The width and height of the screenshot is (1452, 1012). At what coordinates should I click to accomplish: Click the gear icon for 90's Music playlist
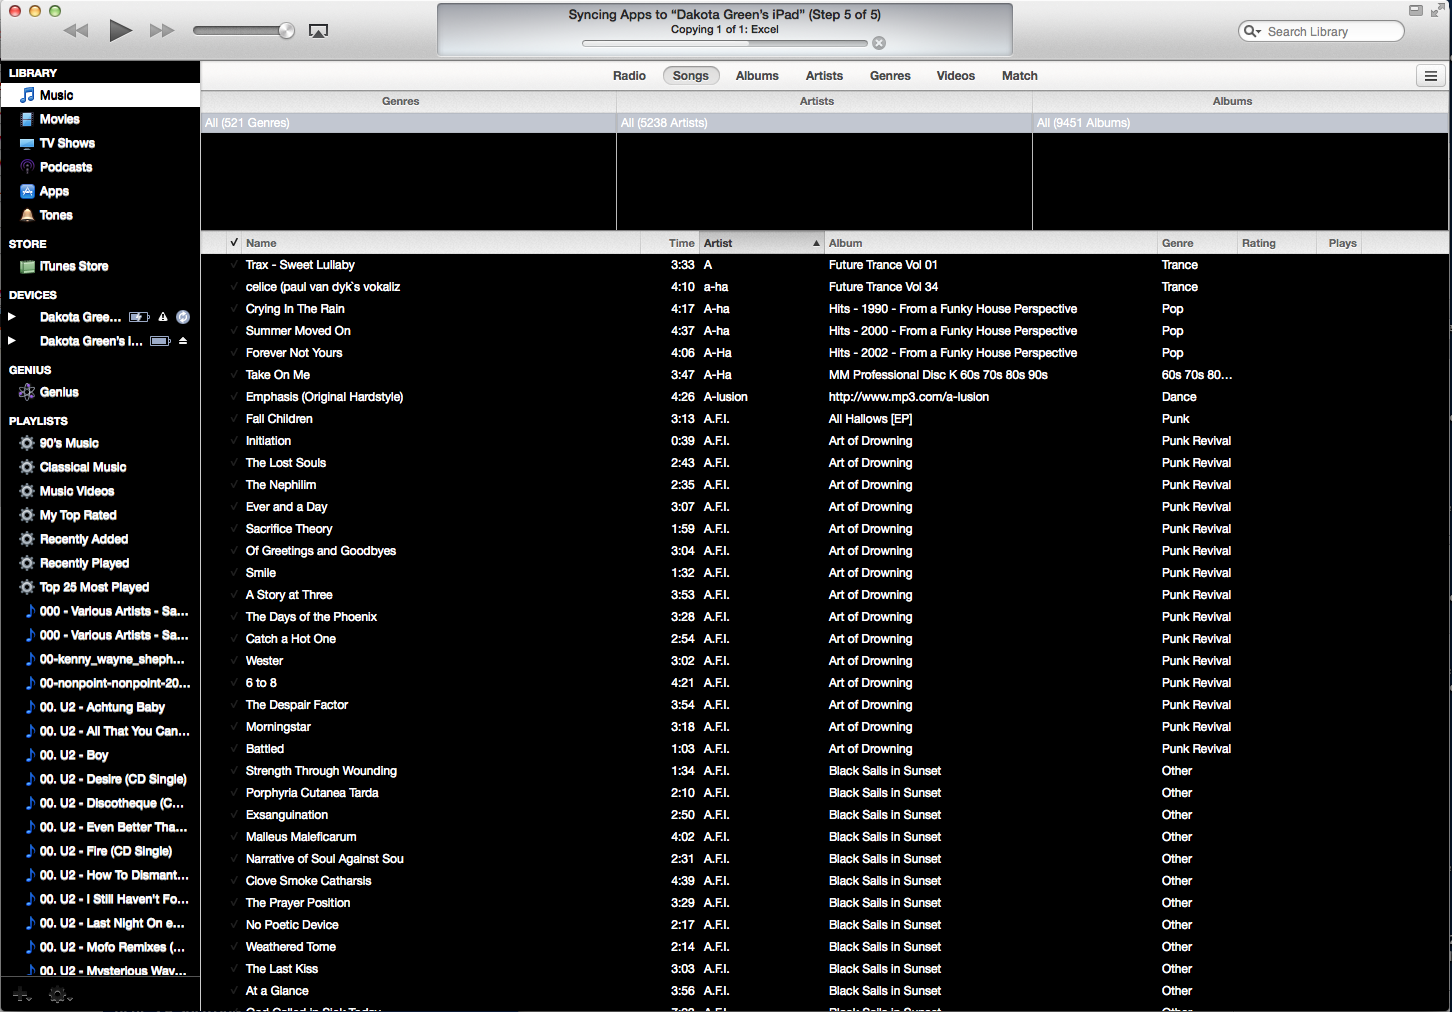(27, 443)
